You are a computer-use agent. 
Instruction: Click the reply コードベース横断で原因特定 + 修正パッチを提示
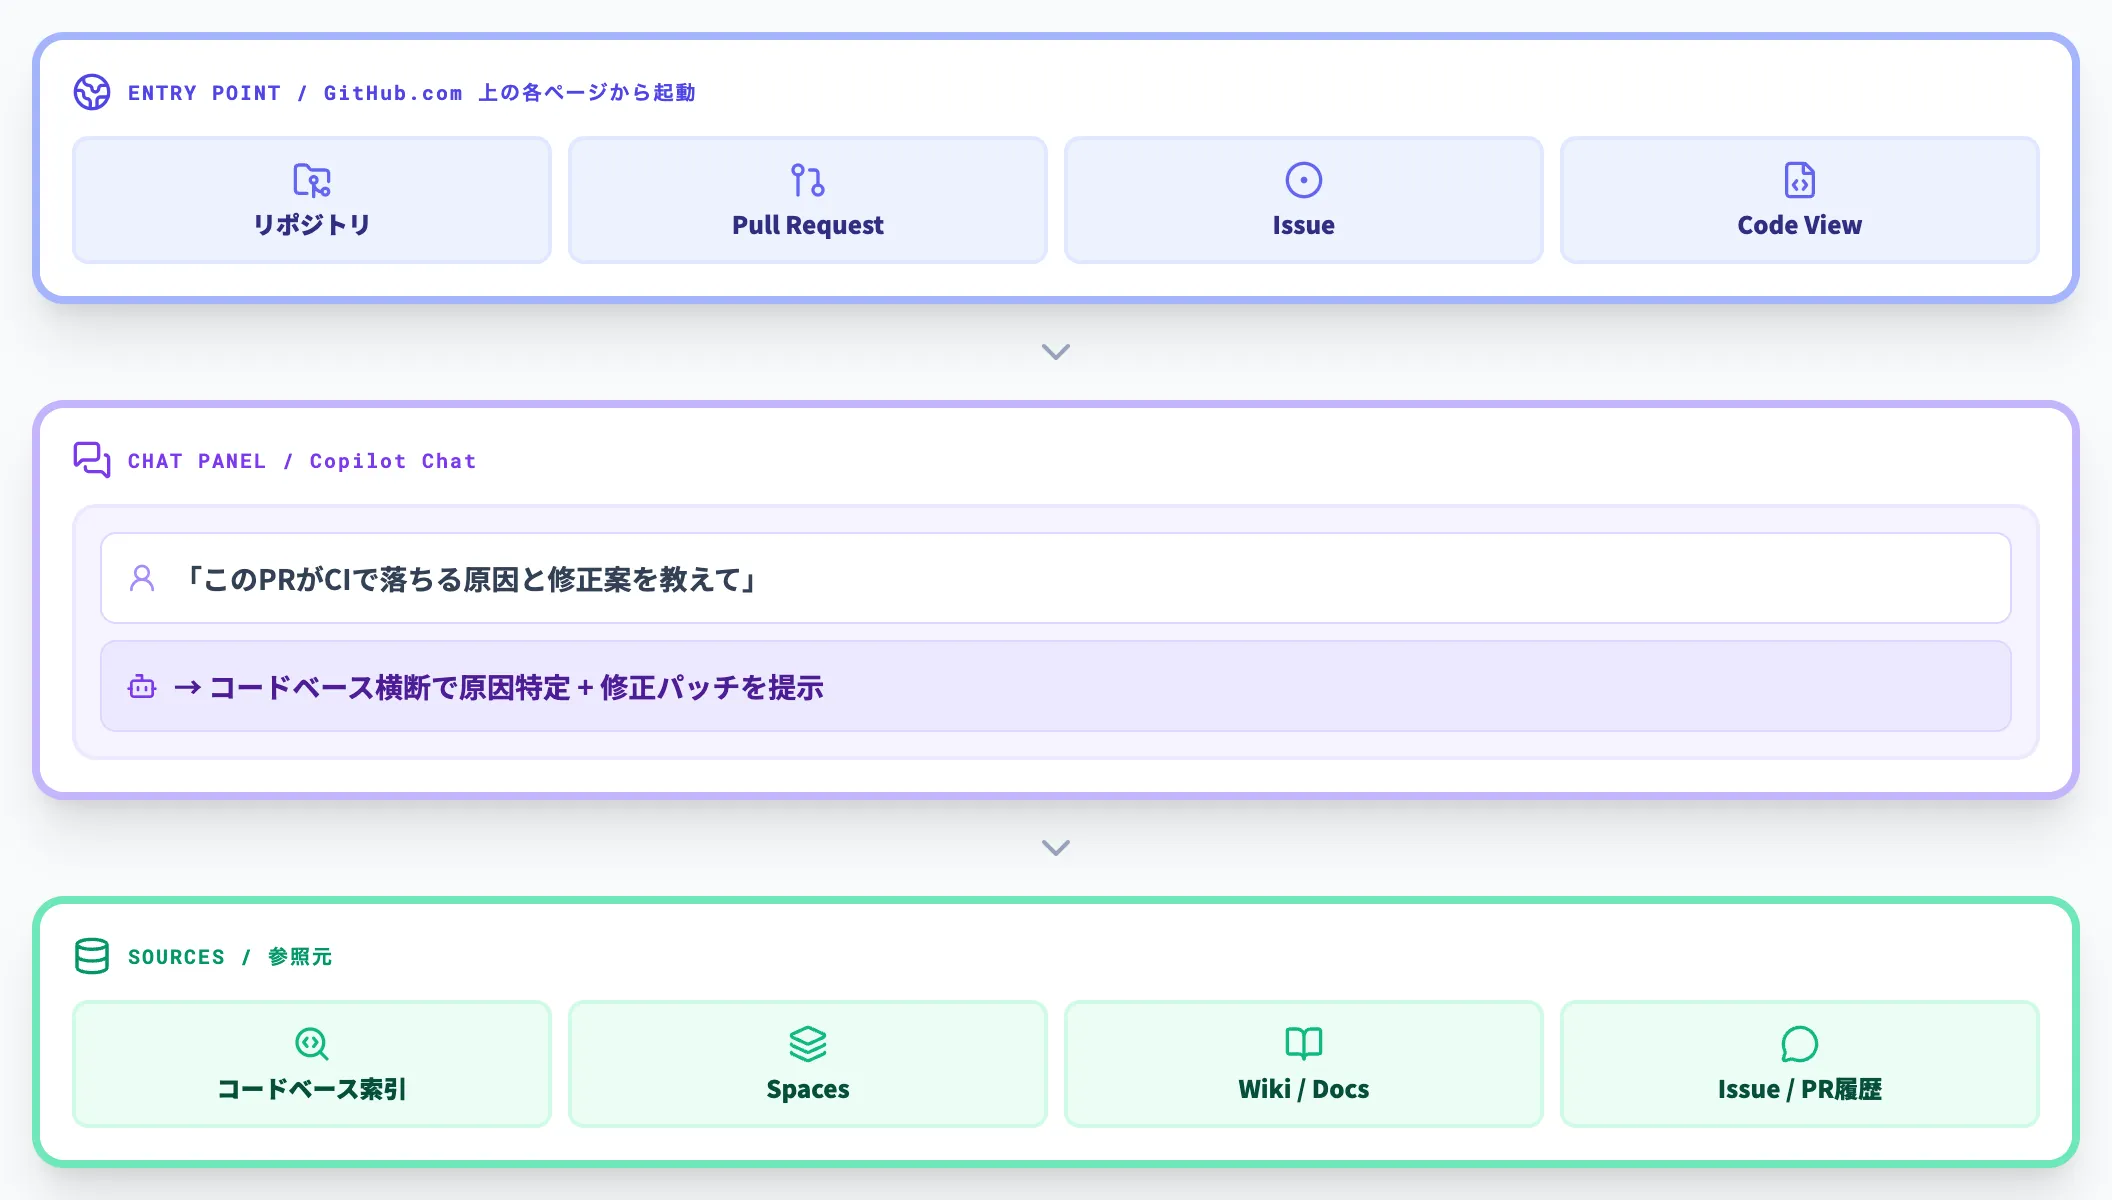coord(1056,686)
